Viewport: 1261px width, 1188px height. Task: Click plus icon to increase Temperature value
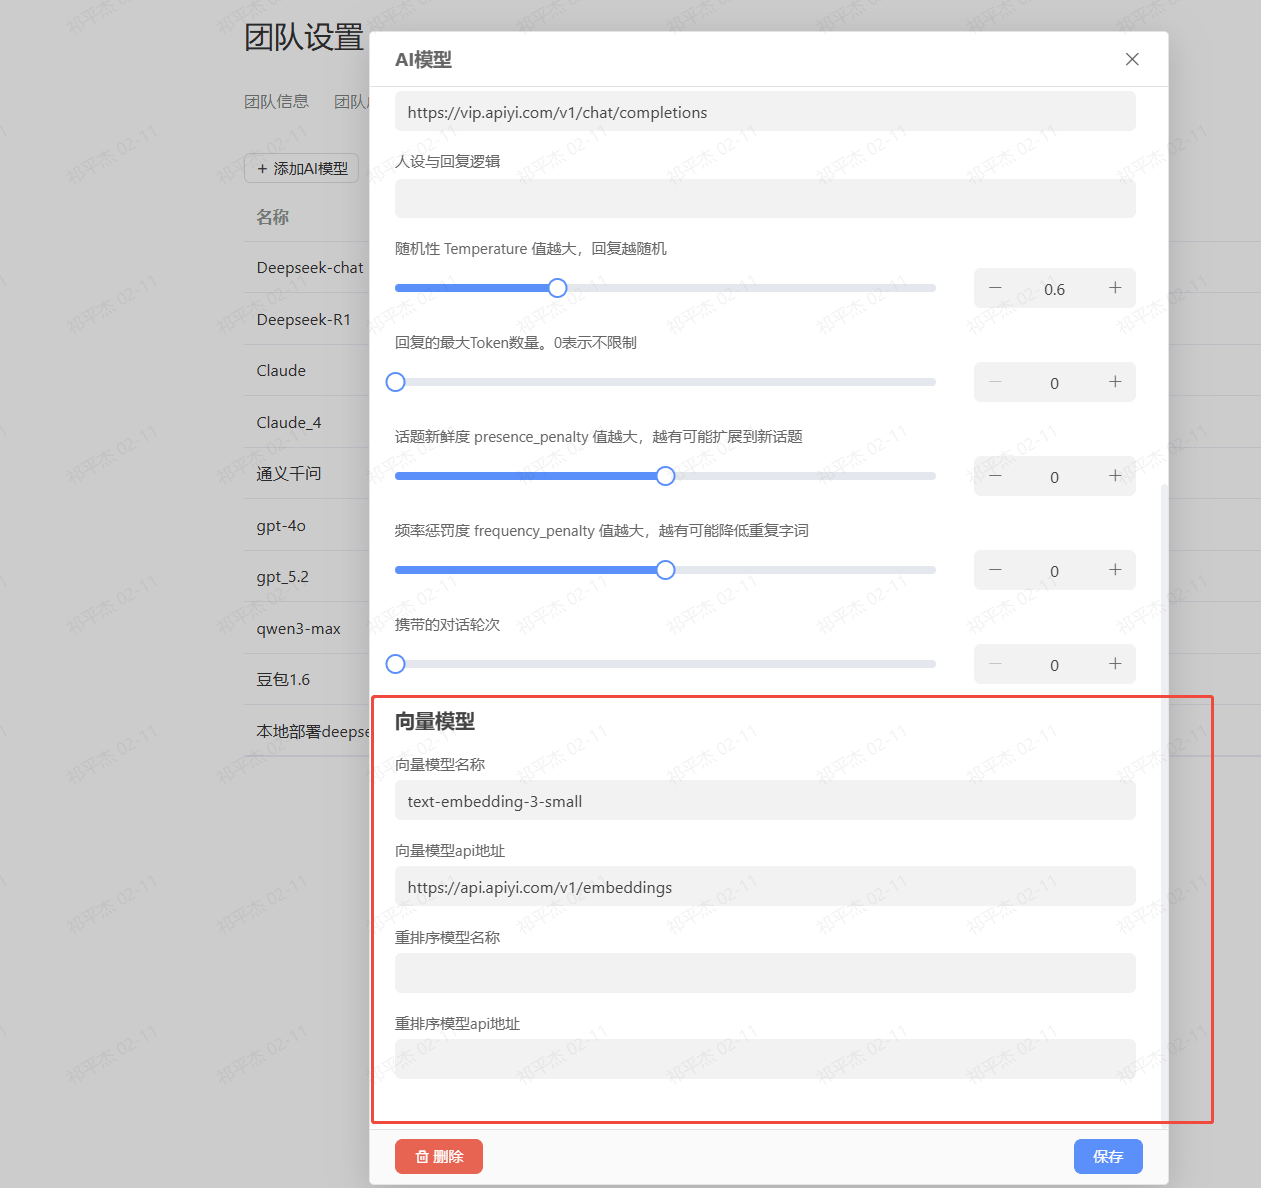[1115, 288]
